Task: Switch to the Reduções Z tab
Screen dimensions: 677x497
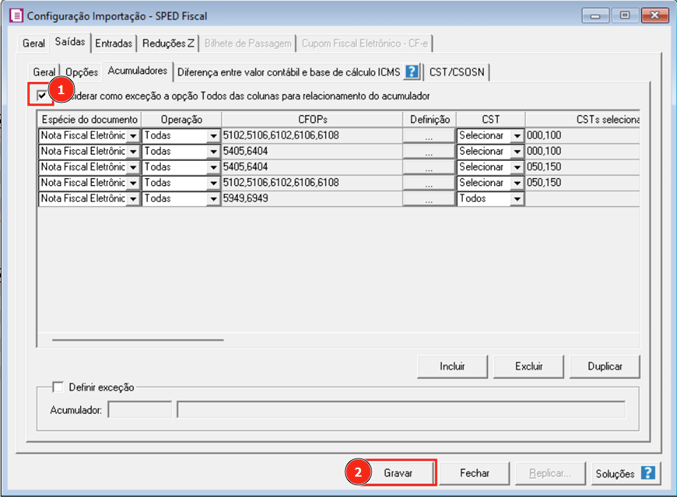Action: tap(168, 44)
